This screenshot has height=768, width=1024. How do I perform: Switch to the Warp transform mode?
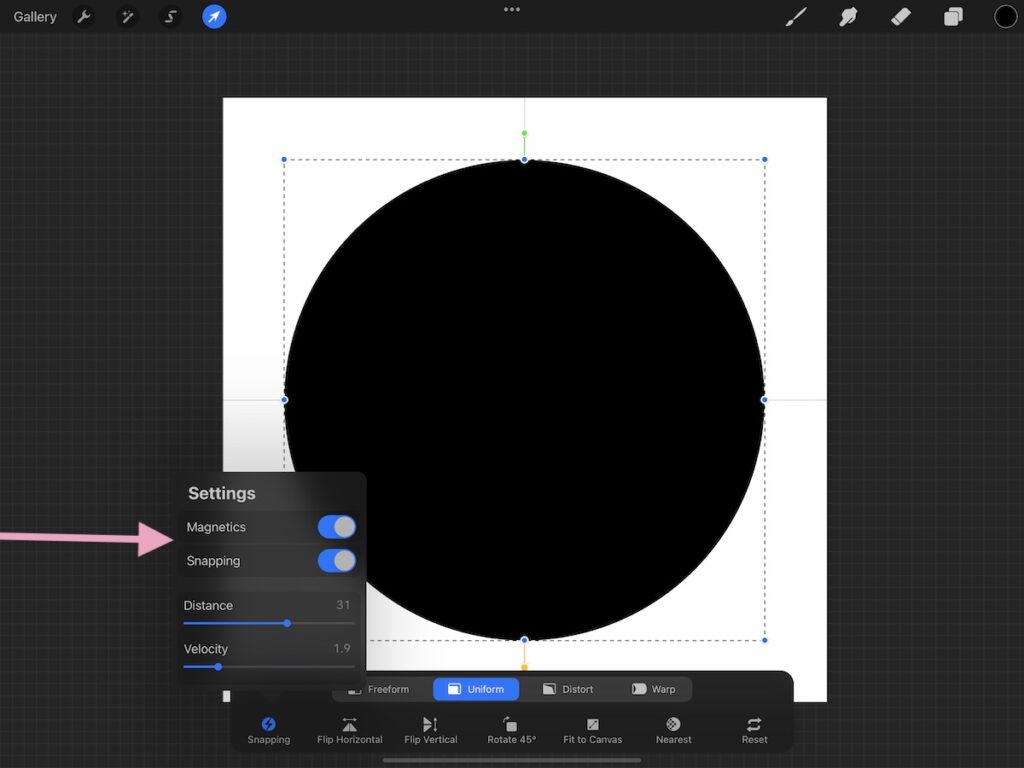pyautogui.click(x=655, y=689)
